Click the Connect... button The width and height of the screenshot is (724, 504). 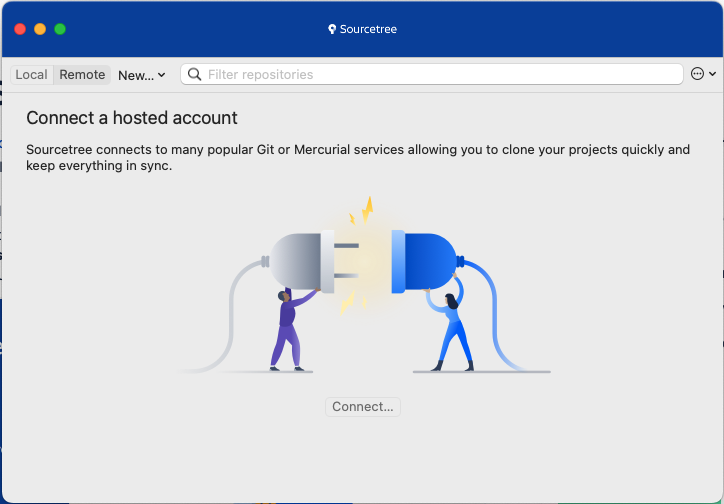(362, 407)
